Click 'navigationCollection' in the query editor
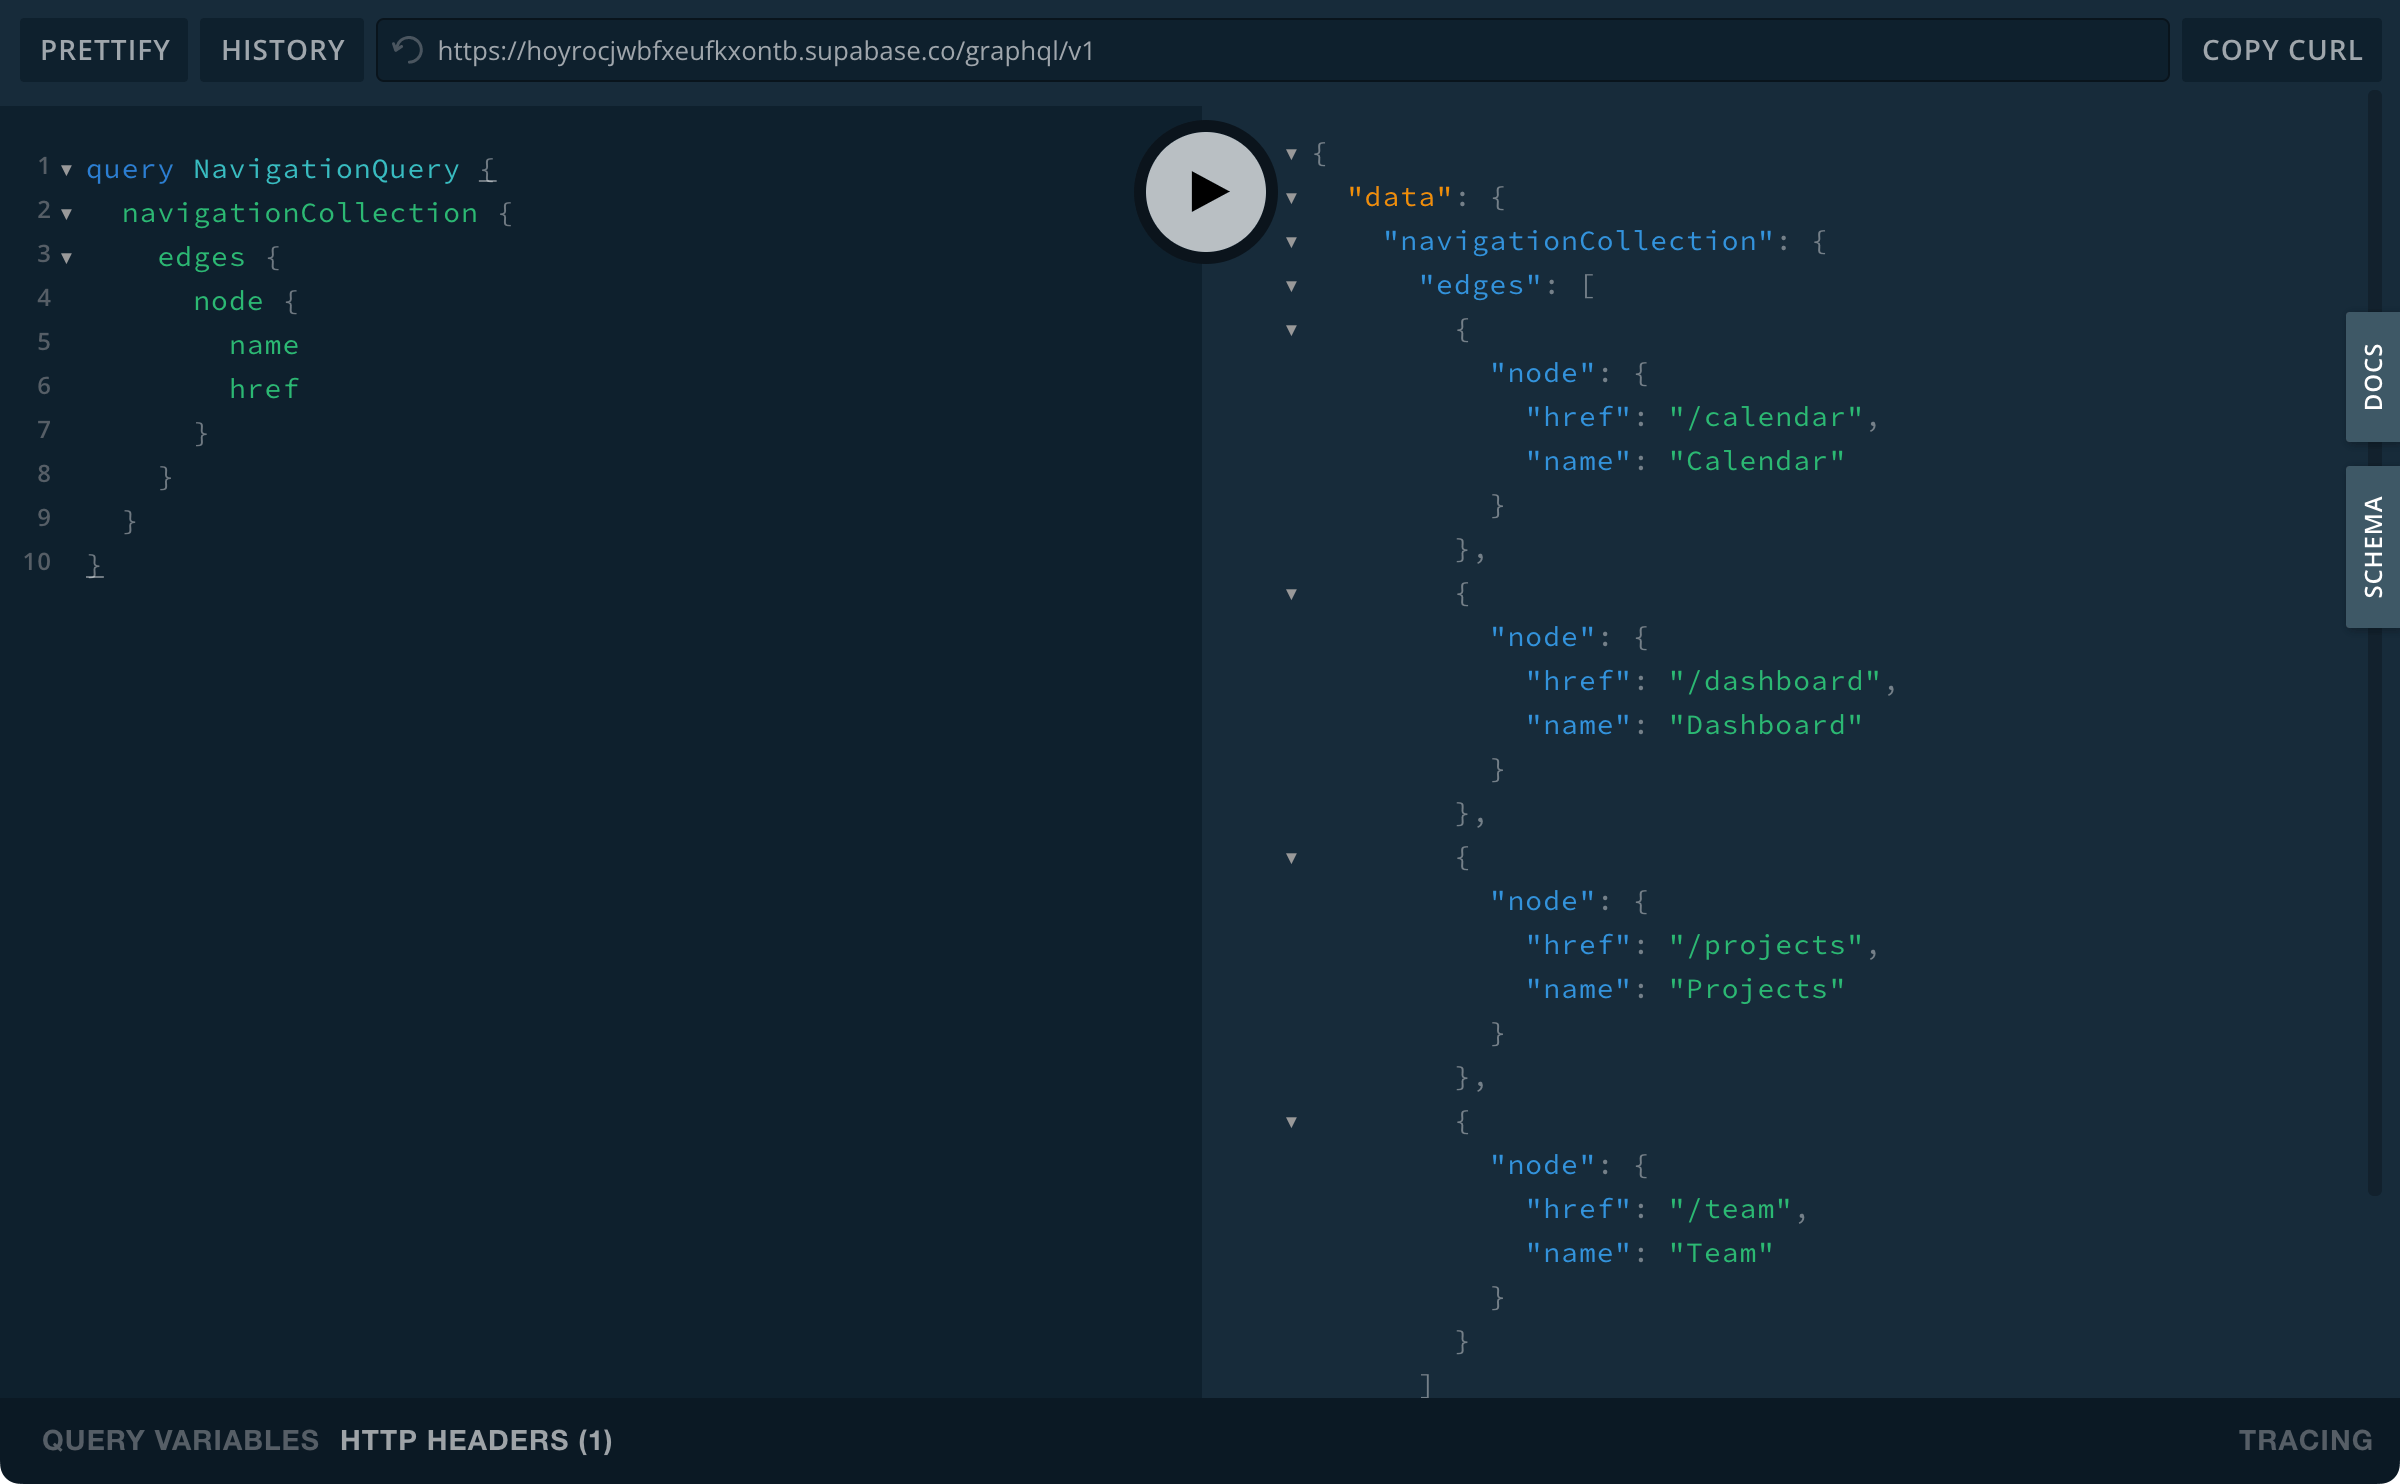 point(300,213)
